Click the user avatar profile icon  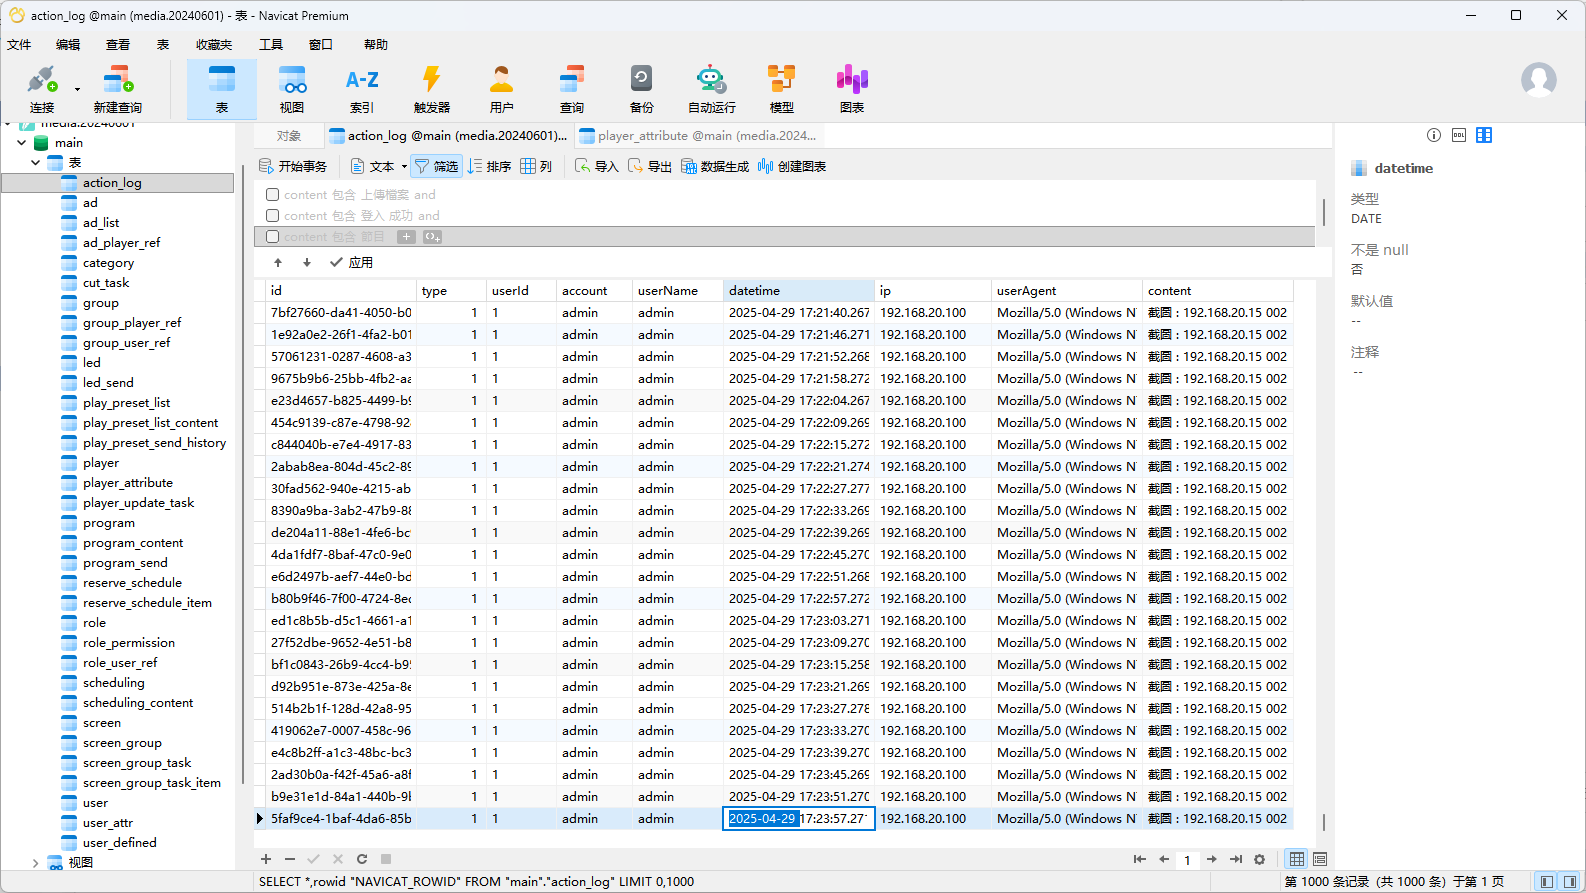pyautogui.click(x=1539, y=80)
